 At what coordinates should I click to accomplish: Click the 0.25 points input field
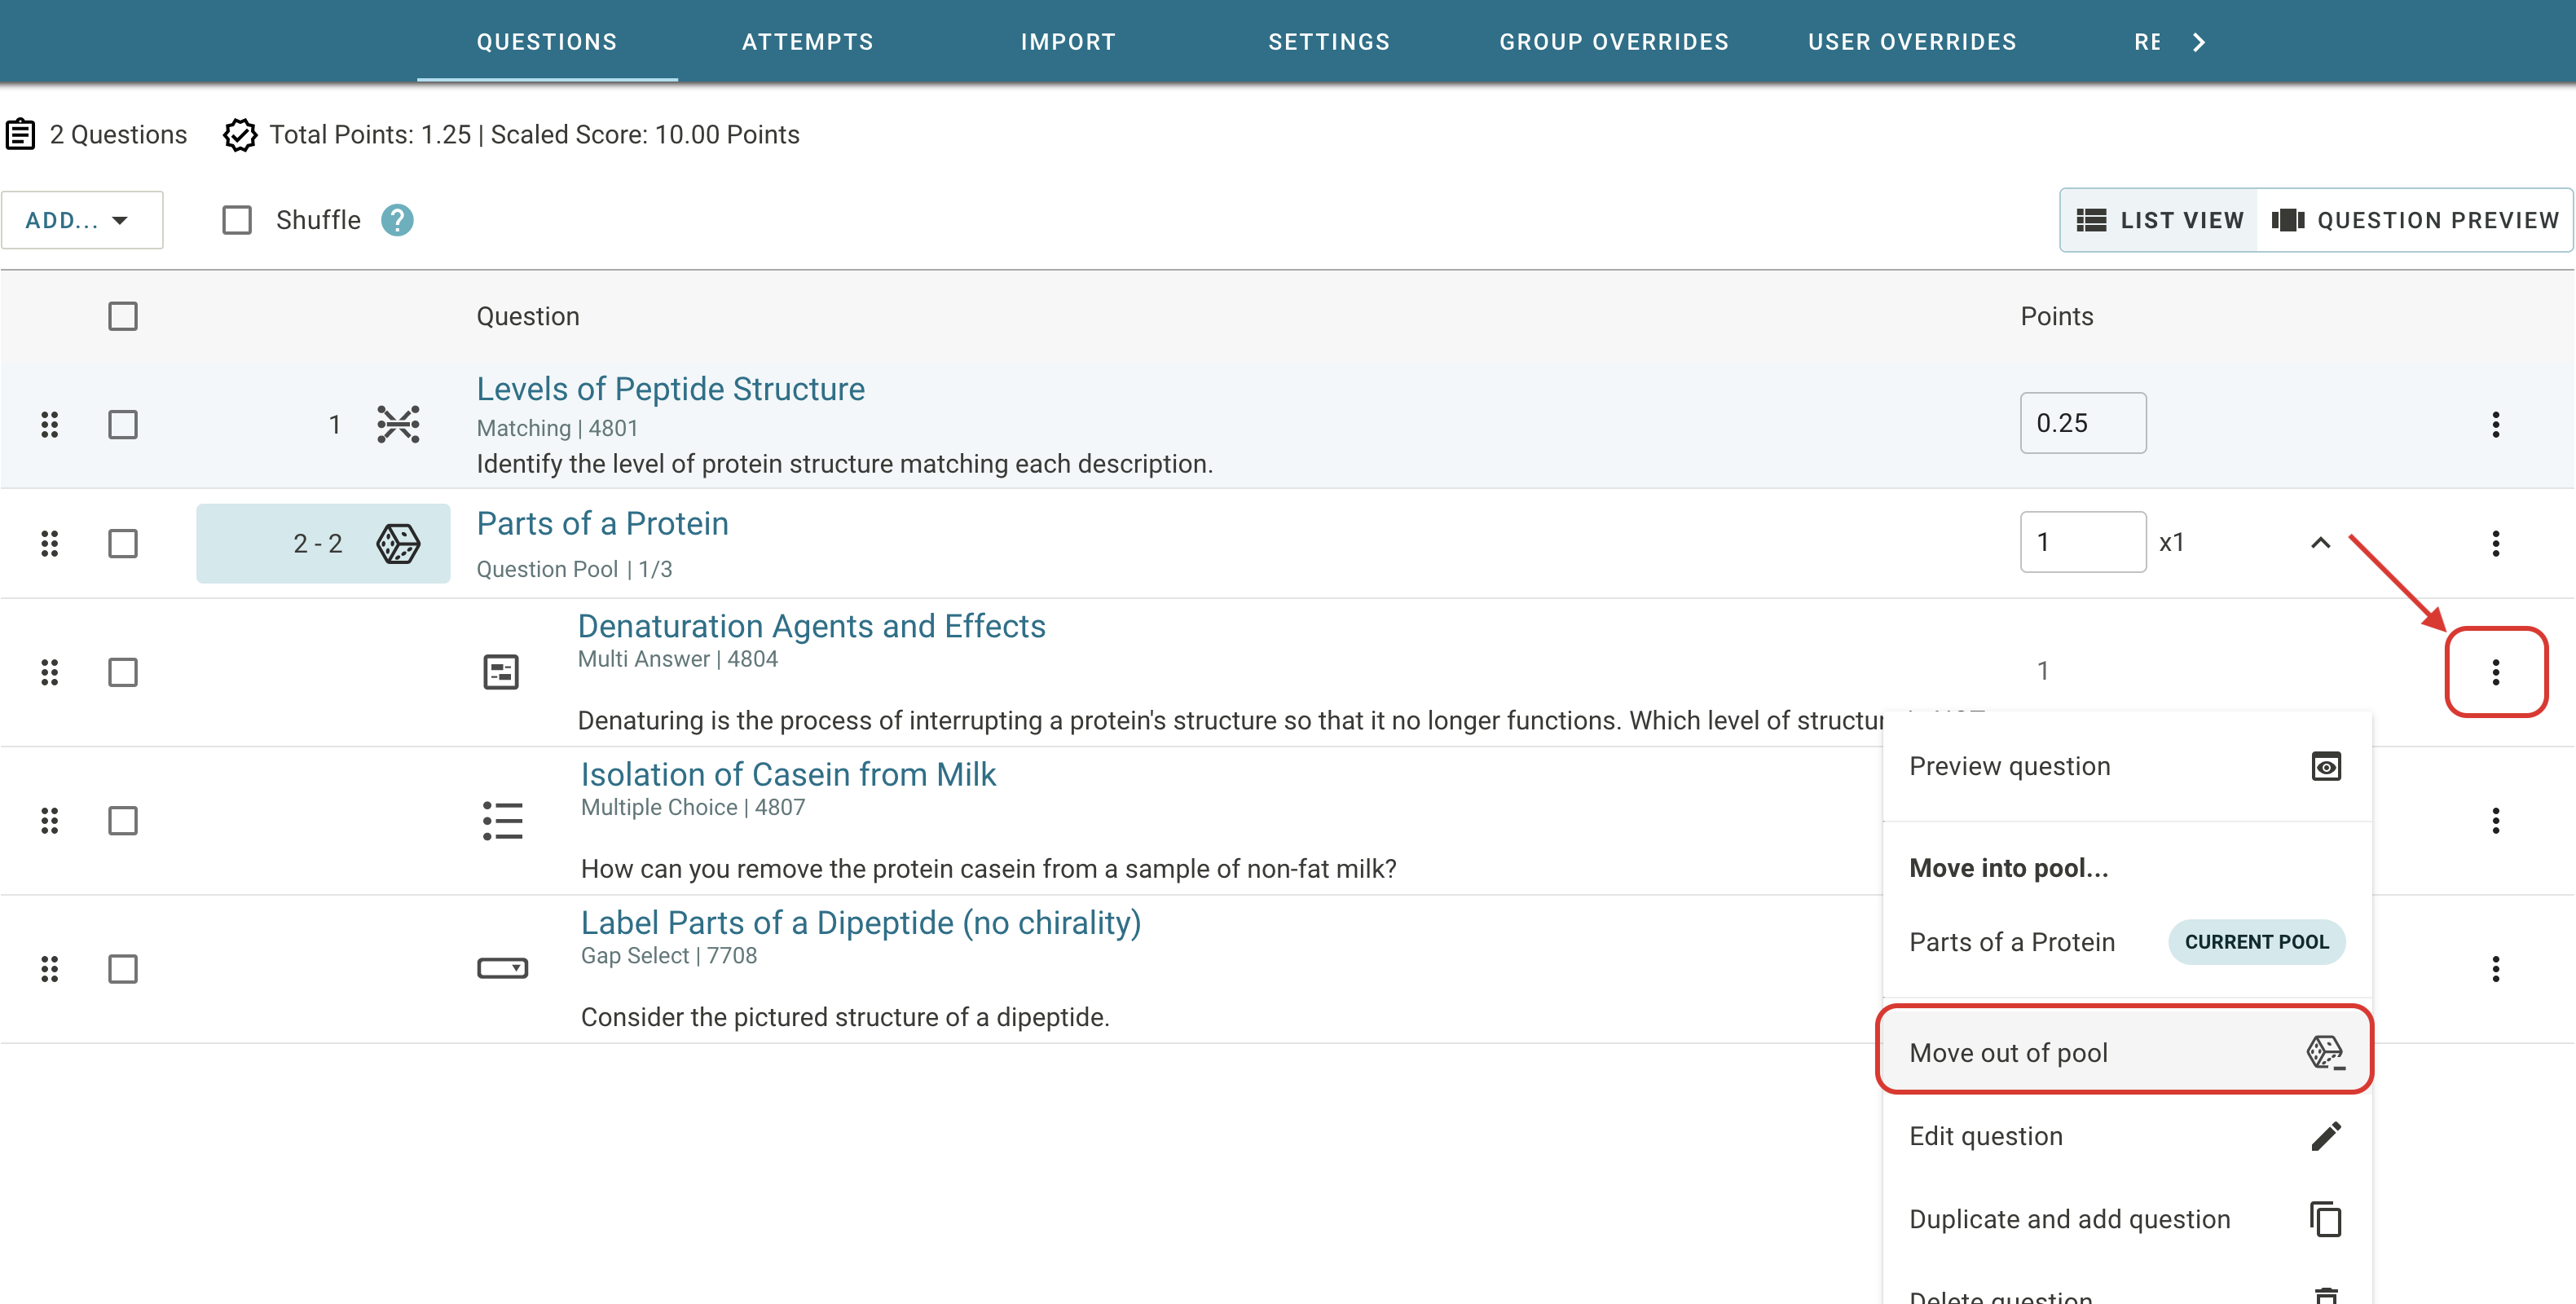click(2082, 423)
